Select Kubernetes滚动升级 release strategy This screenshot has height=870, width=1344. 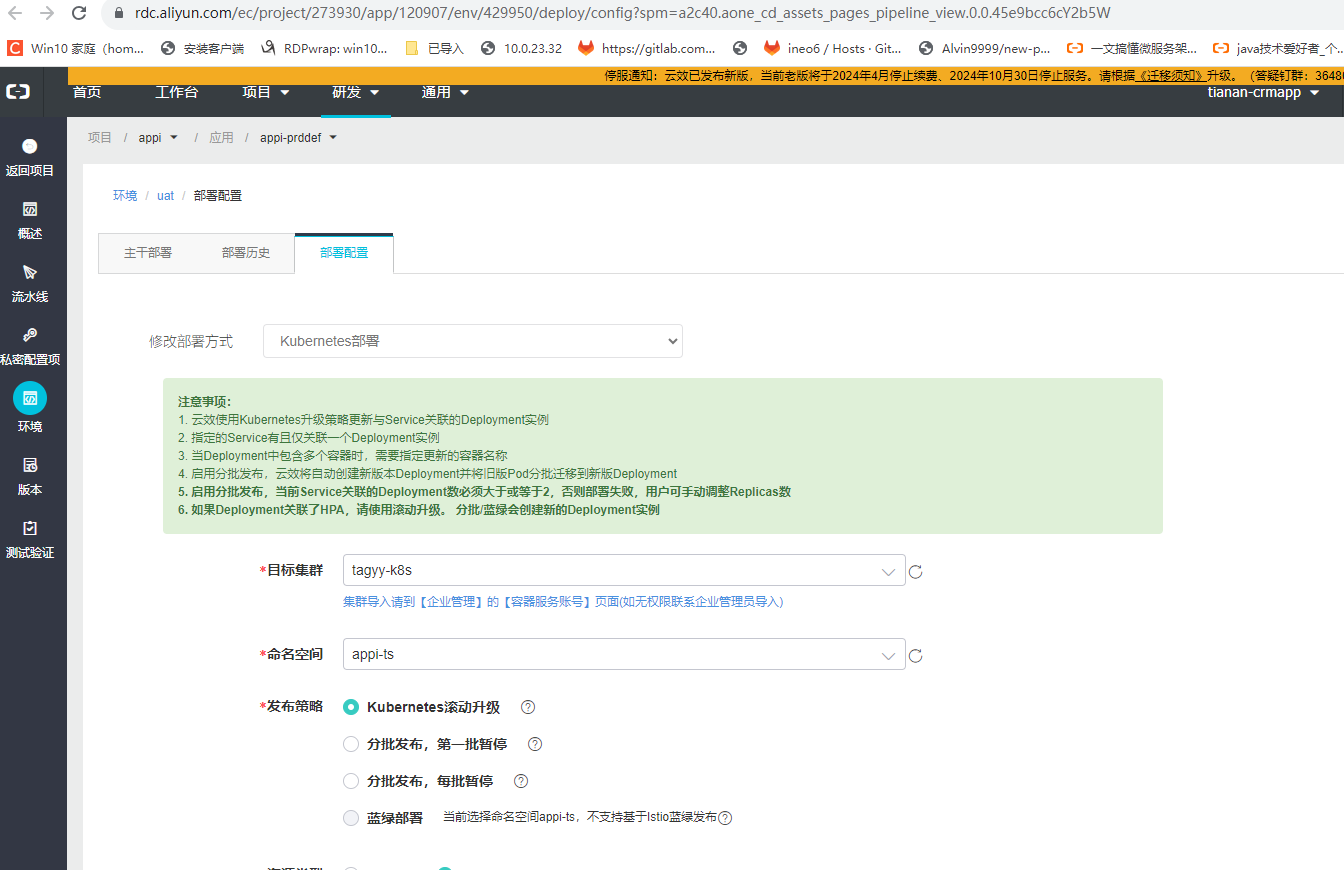tap(351, 707)
